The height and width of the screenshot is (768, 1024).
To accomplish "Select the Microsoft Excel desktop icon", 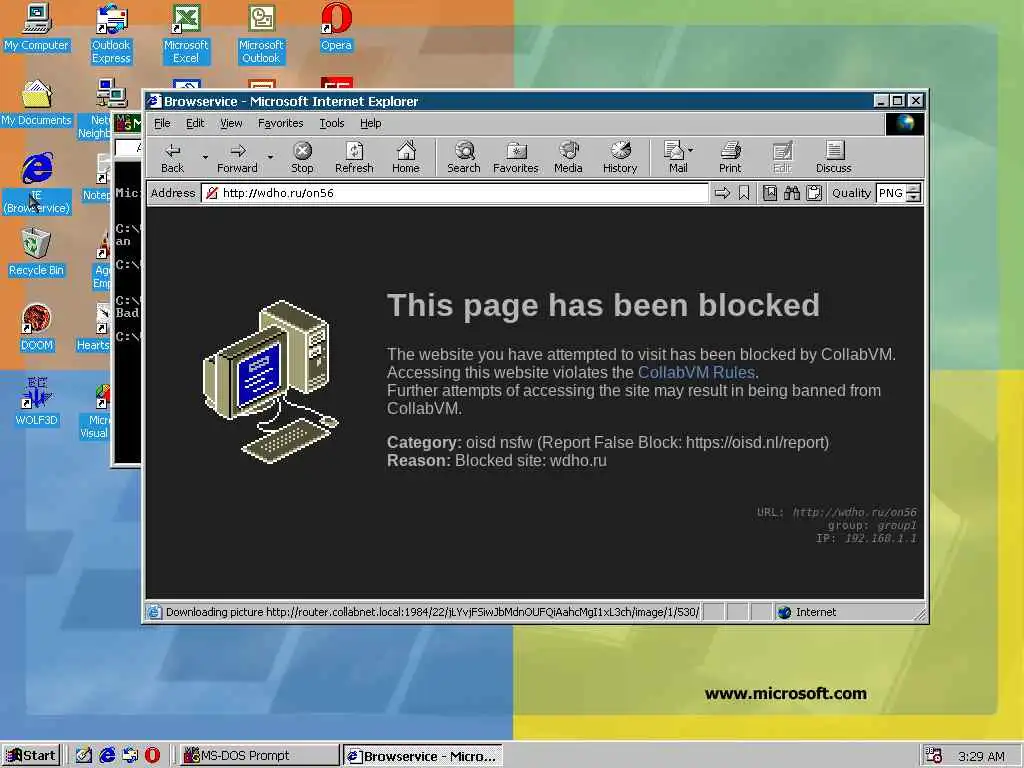I will coord(186,34).
